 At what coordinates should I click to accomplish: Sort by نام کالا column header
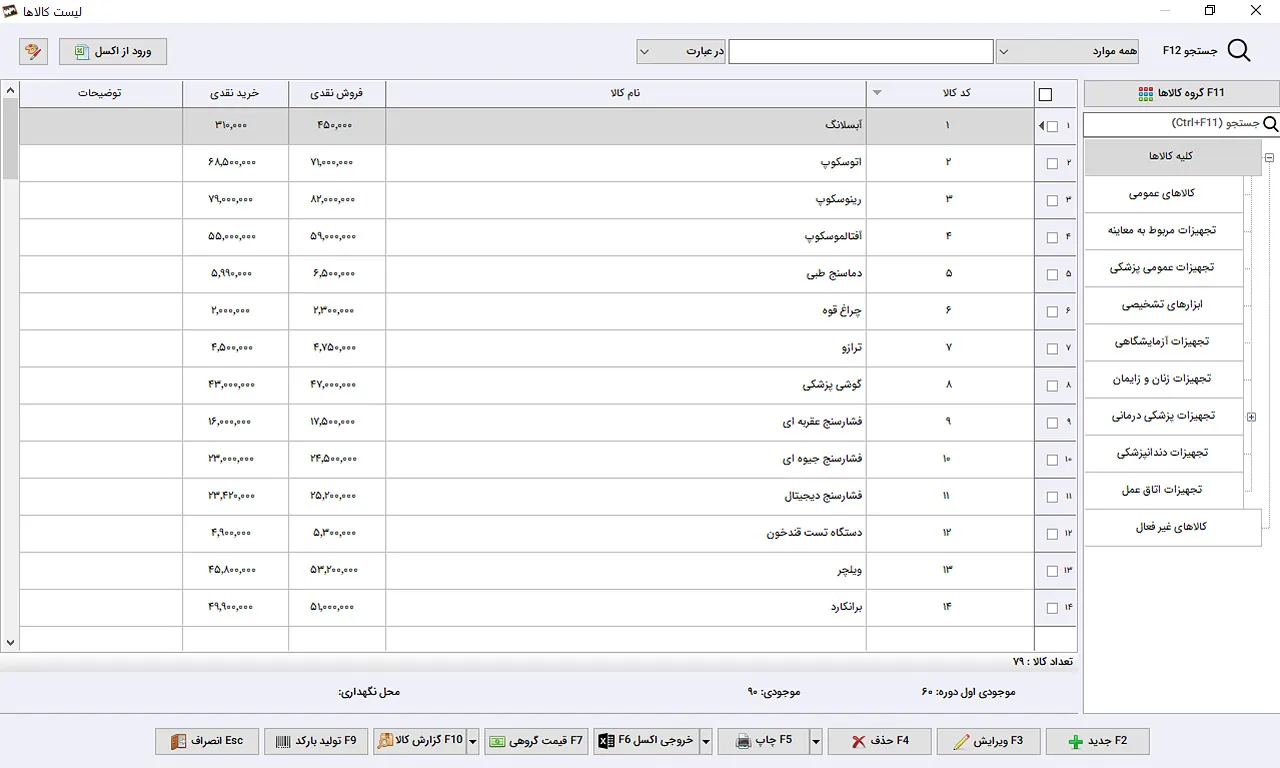tap(626, 93)
